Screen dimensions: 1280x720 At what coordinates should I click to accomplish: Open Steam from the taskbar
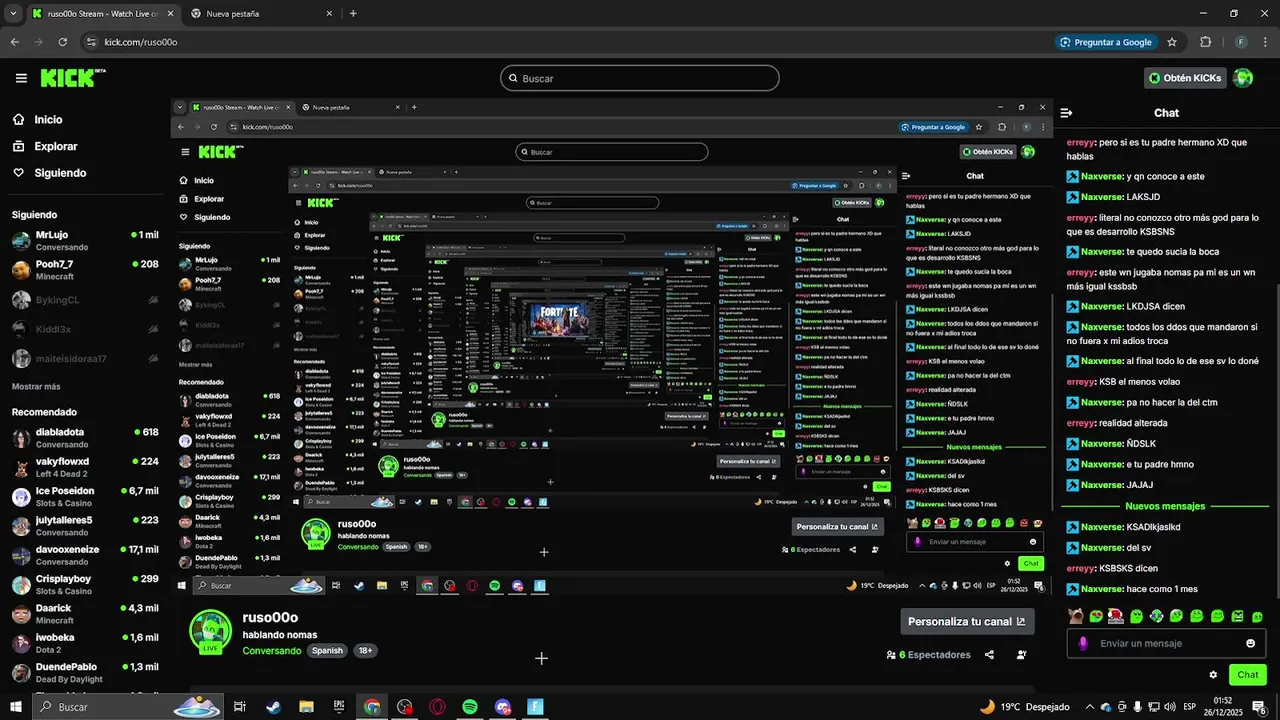pos(273,706)
